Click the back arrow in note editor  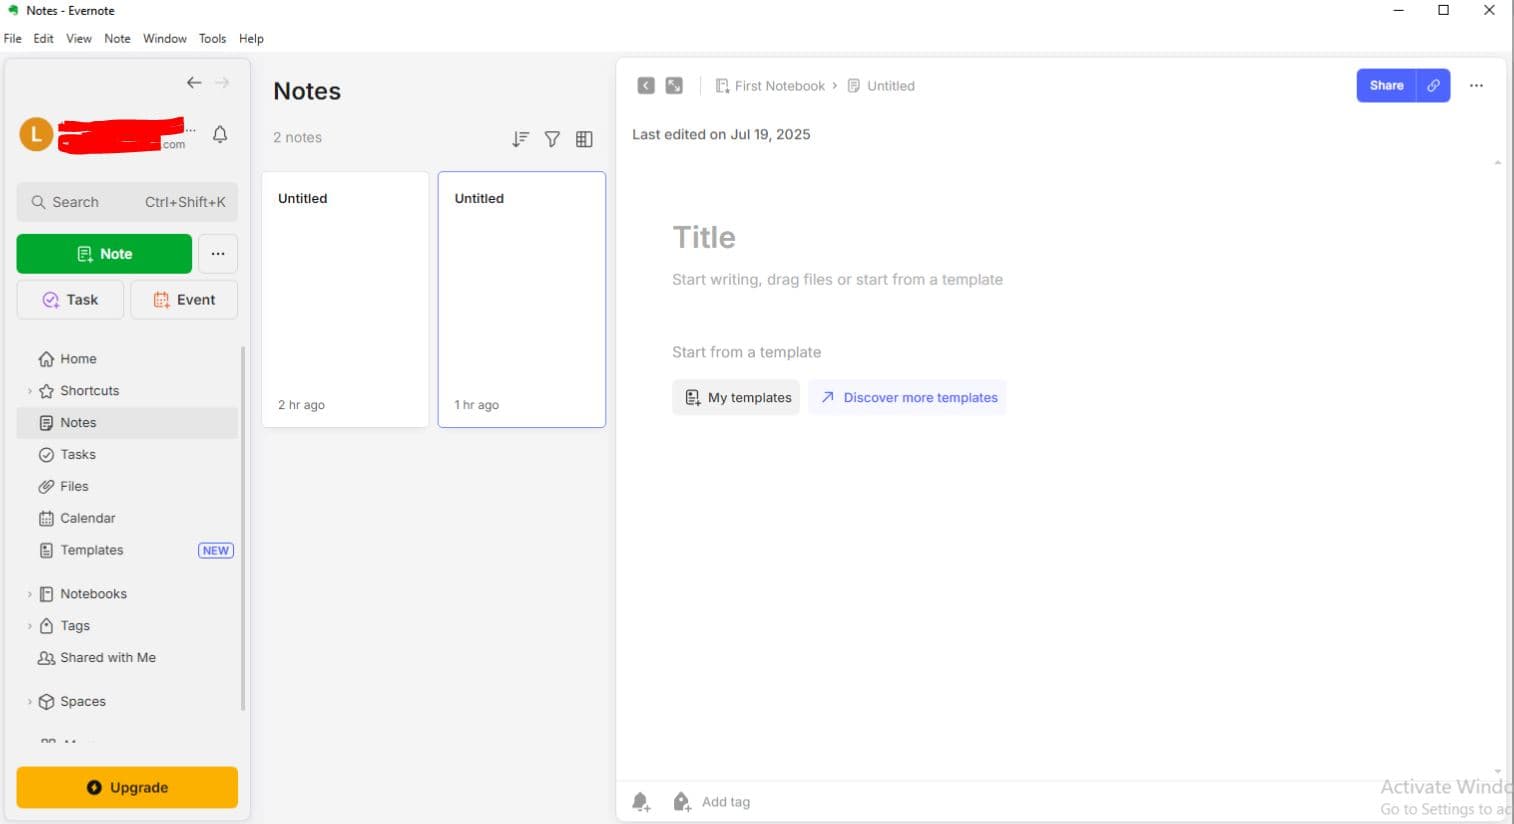coord(645,85)
